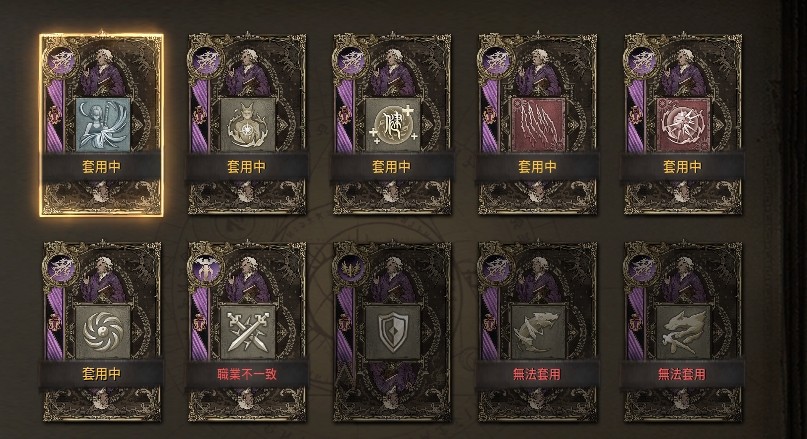Image resolution: width=807 pixels, height=439 pixels.
Task: Click 套用中 label on the vortex card
Action: coord(101,374)
